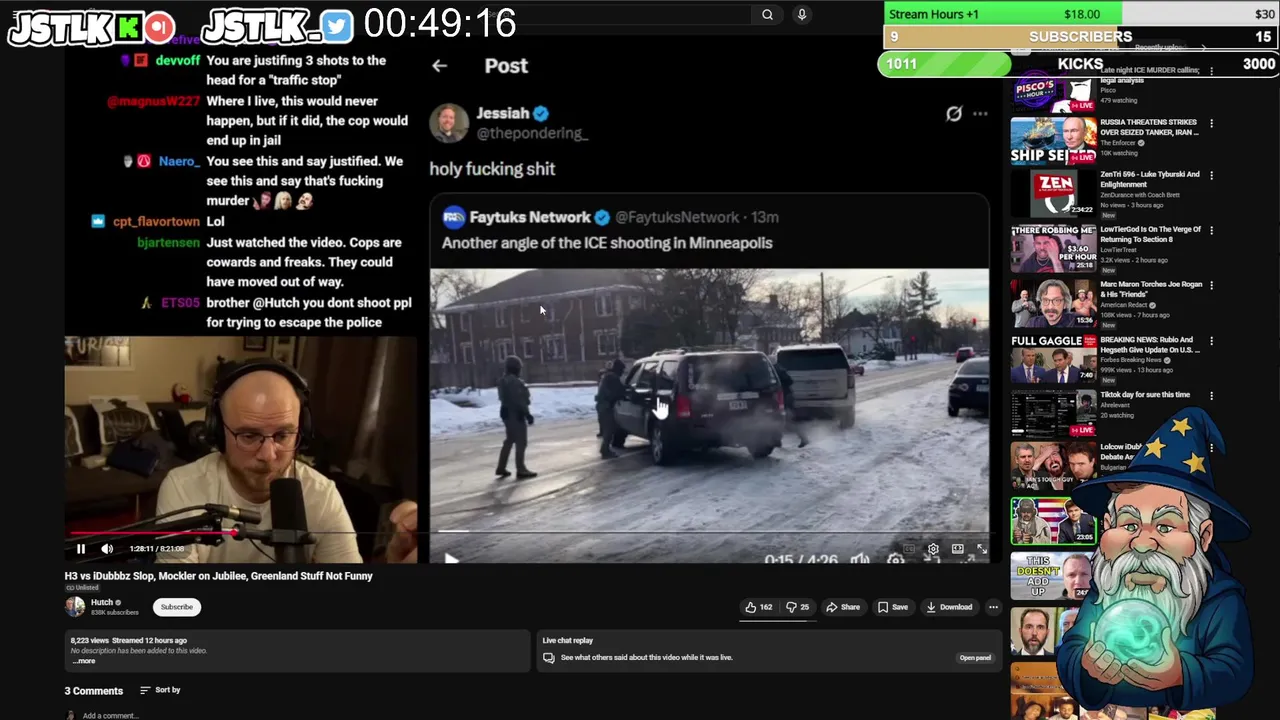Open options for Late night ICE MURDER video
The image size is (1280, 720).
1211,72
